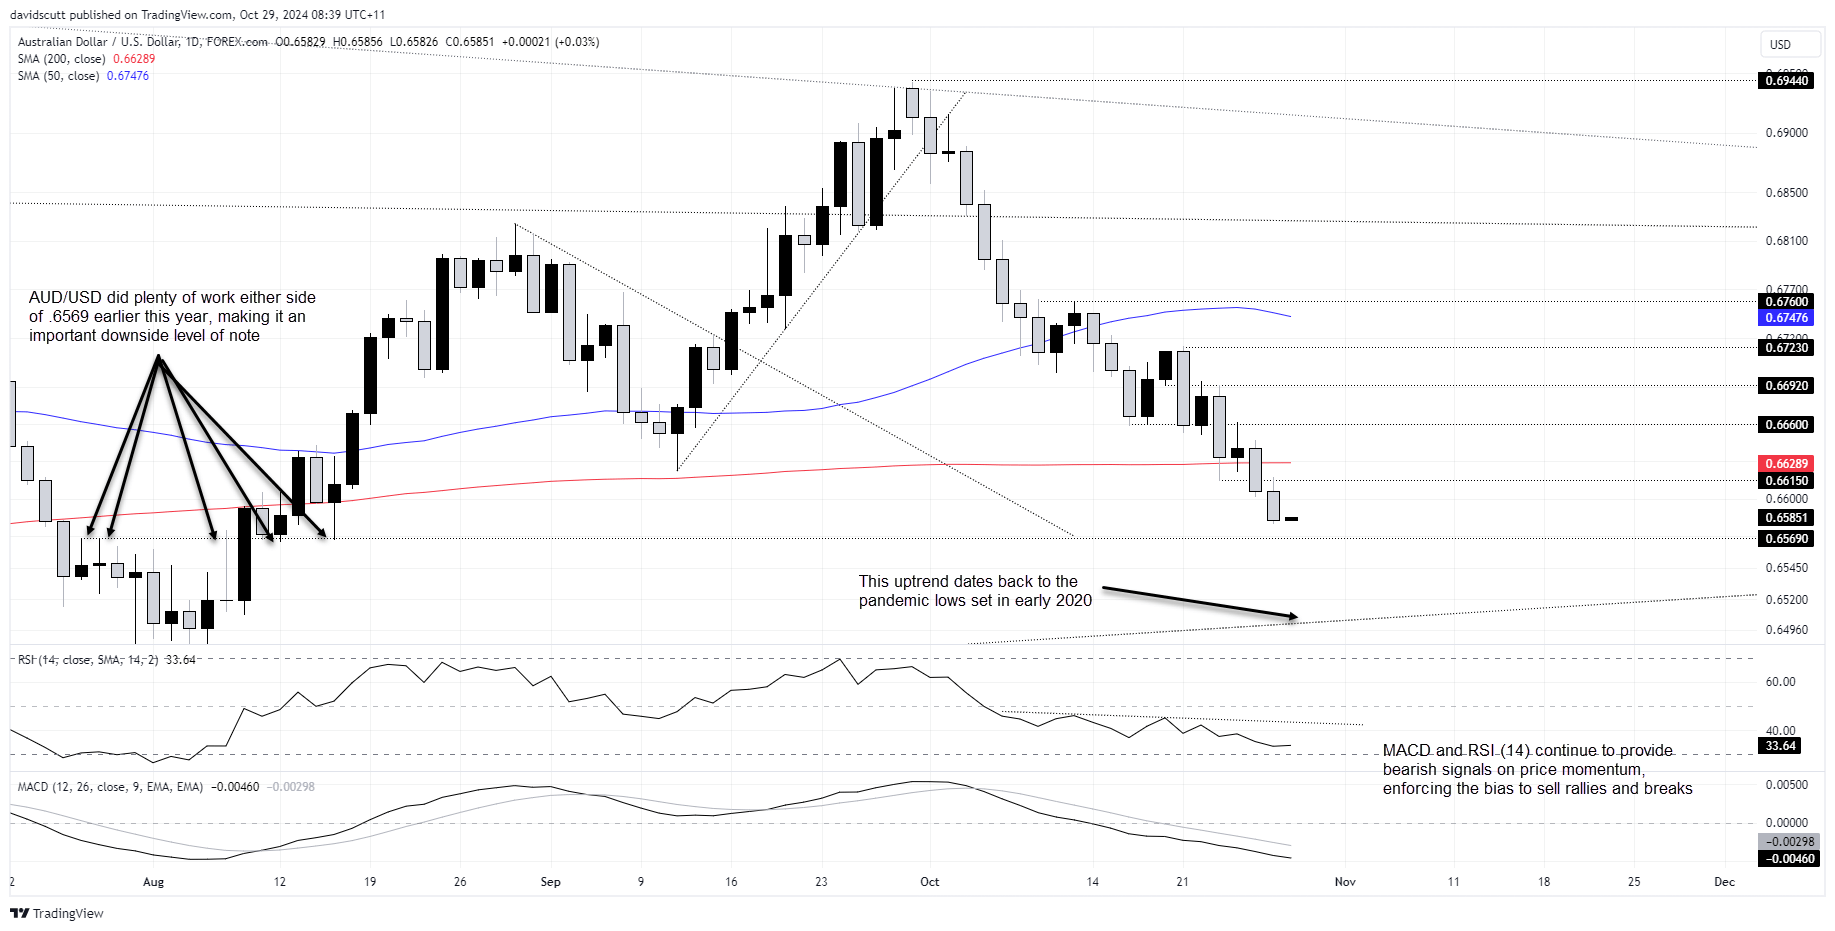The width and height of the screenshot is (1835, 931).
Task: Select the RSI (14, close, SMA, 14, 2) legend
Action: [106, 660]
